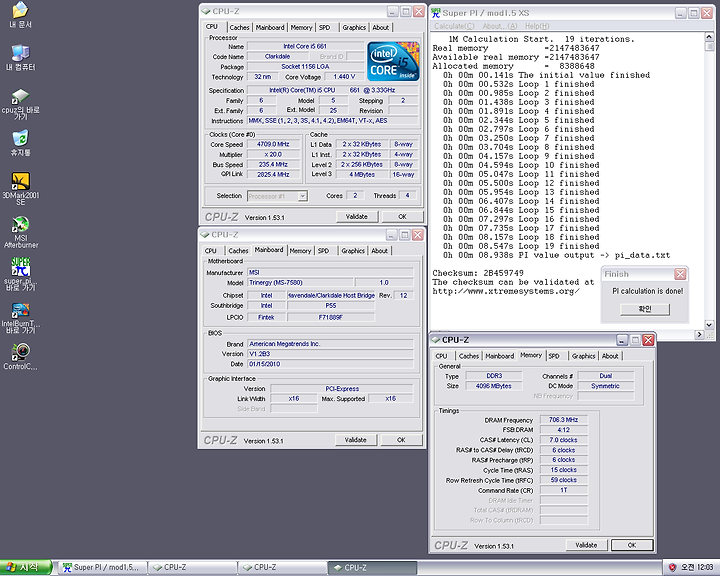
Task: Switch to Mainboard tab in top CPU-Z window
Action: 270,28
